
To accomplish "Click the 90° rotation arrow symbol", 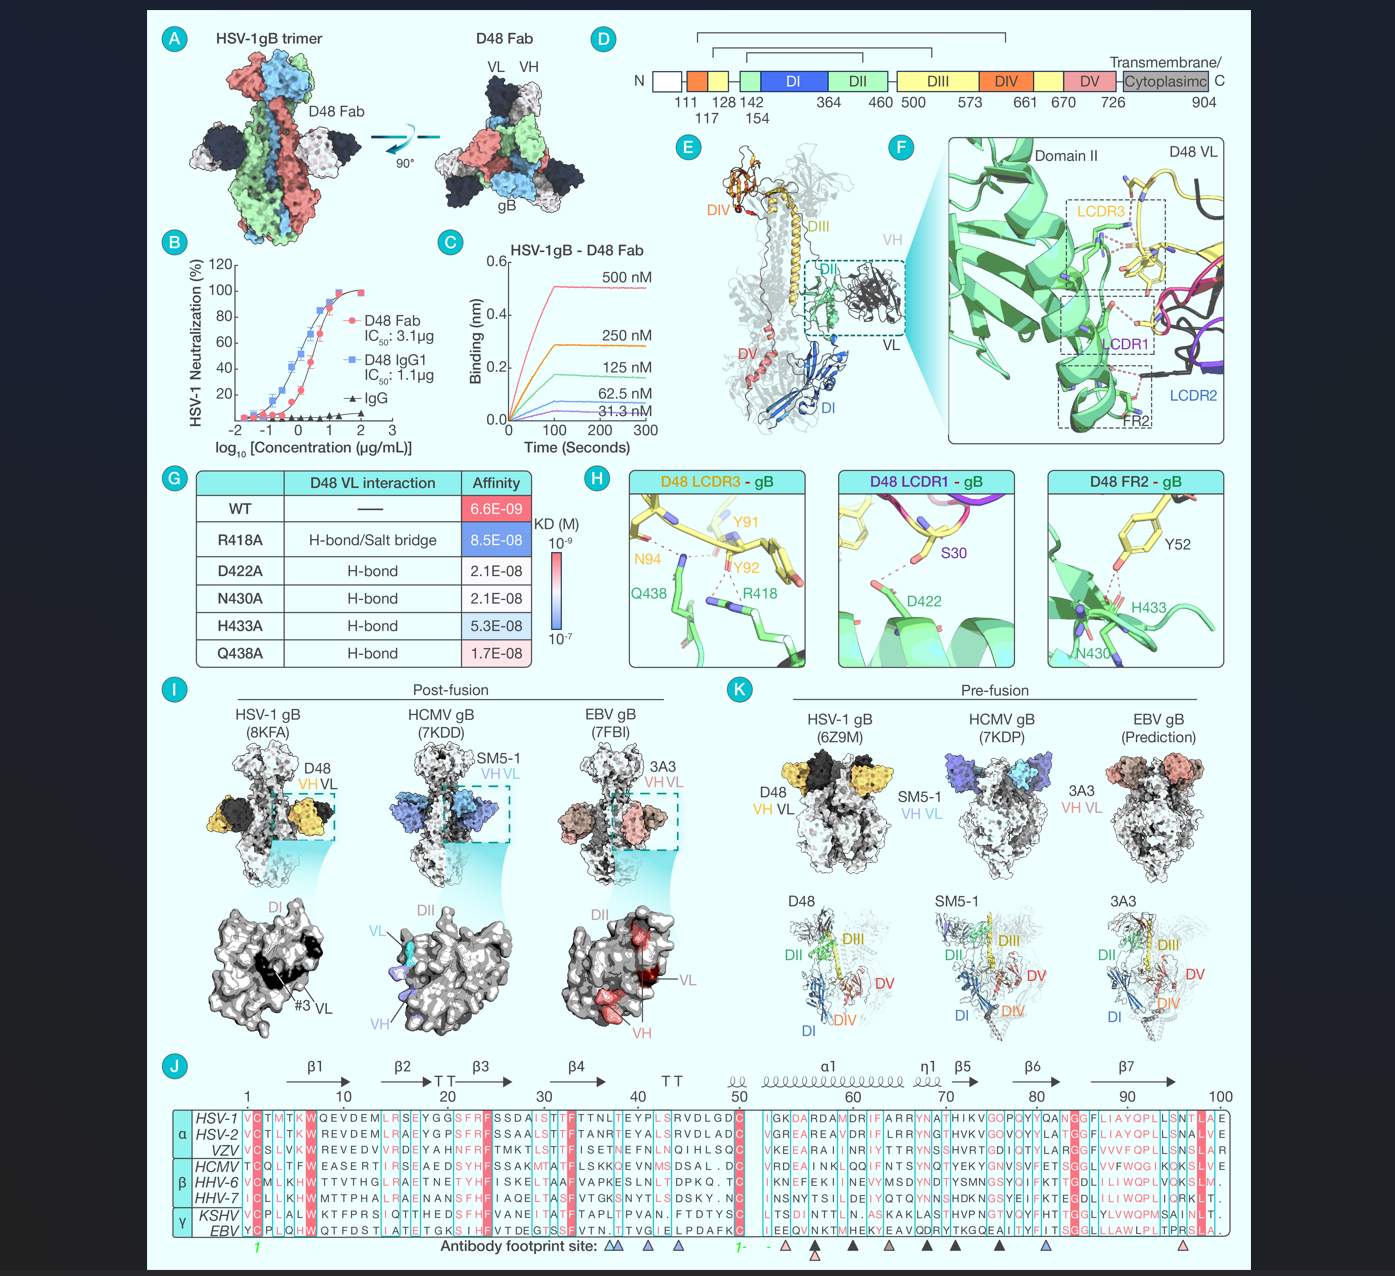I will [x=405, y=143].
